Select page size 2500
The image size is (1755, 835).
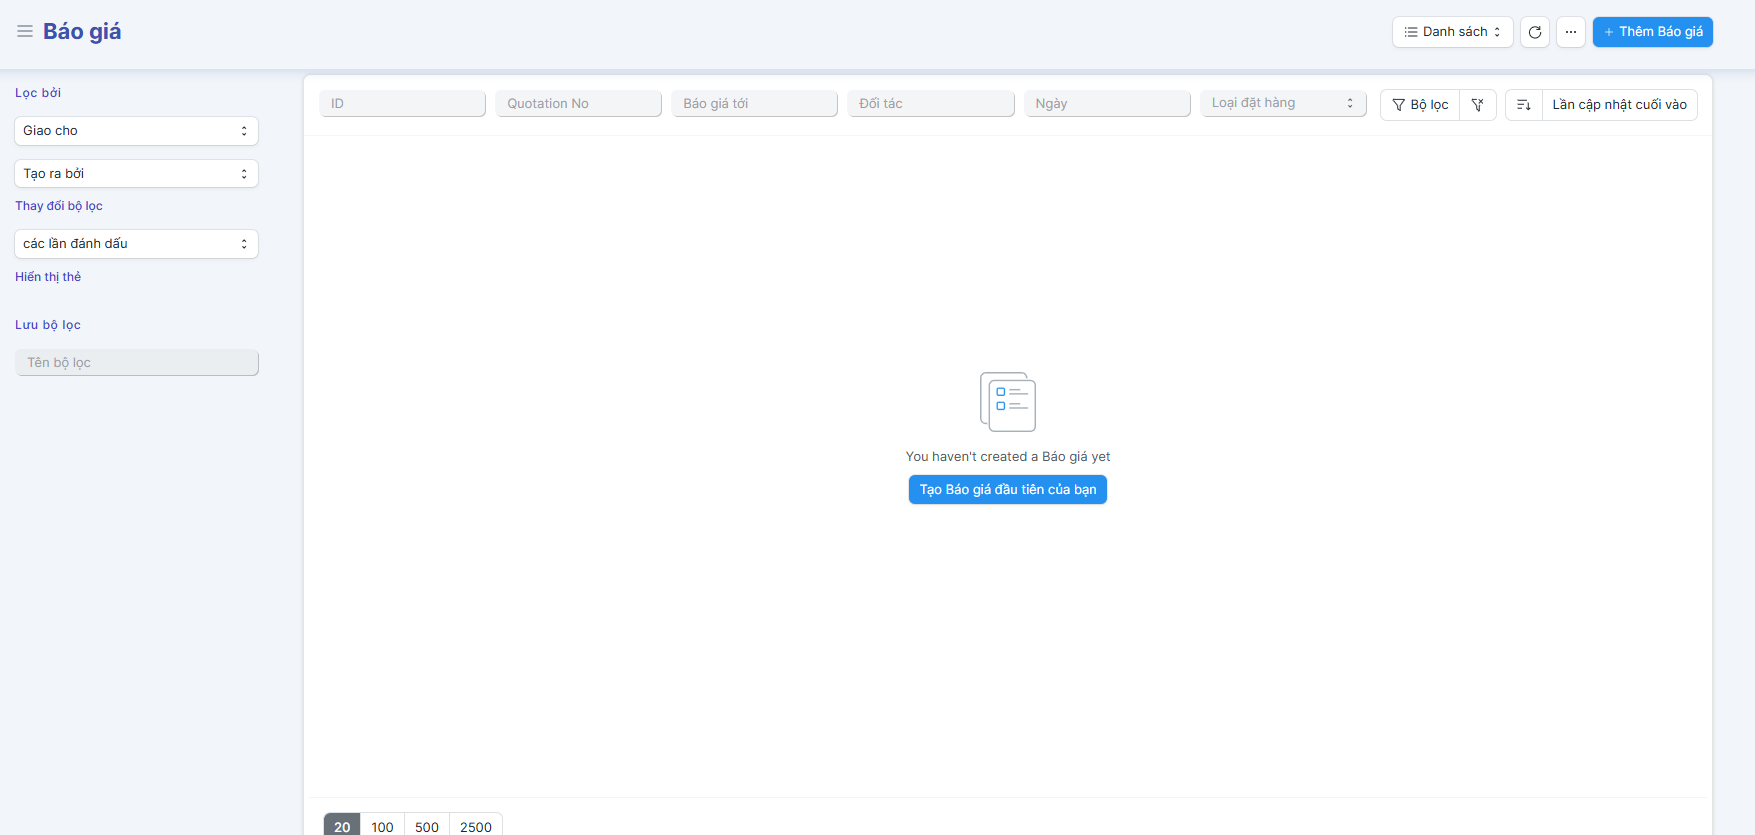click(x=476, y=826)
